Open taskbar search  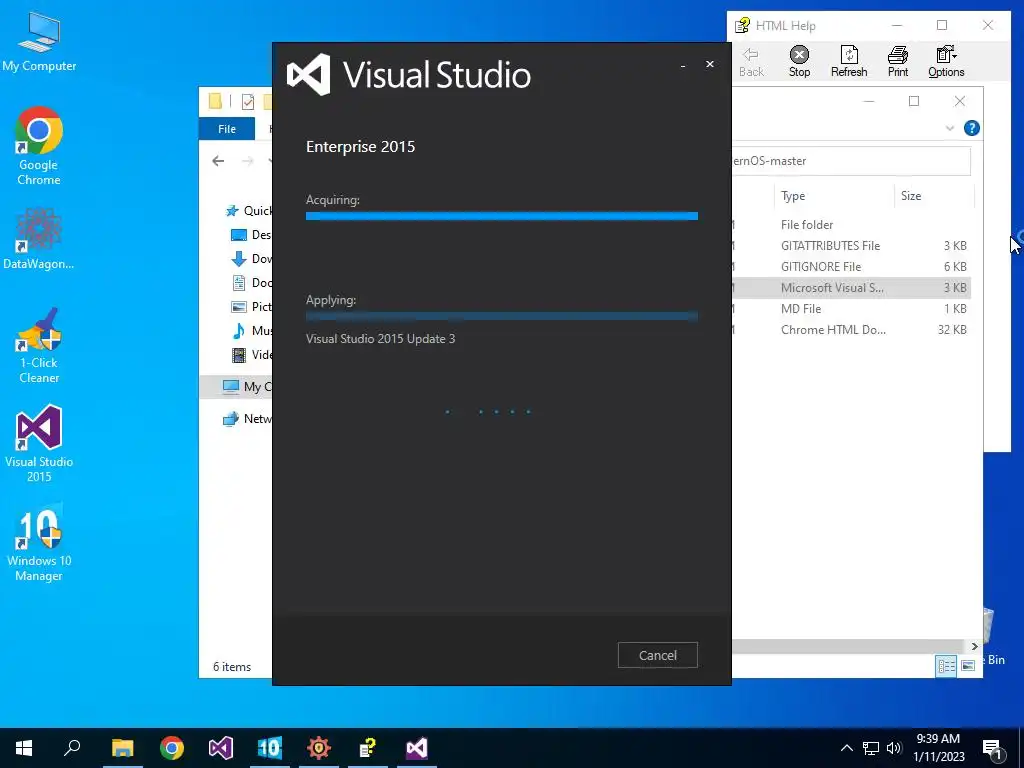coord(72,748)
